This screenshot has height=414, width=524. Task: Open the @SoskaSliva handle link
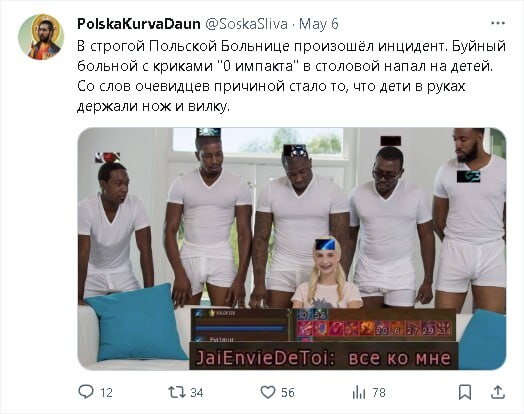tap(246, 24)
